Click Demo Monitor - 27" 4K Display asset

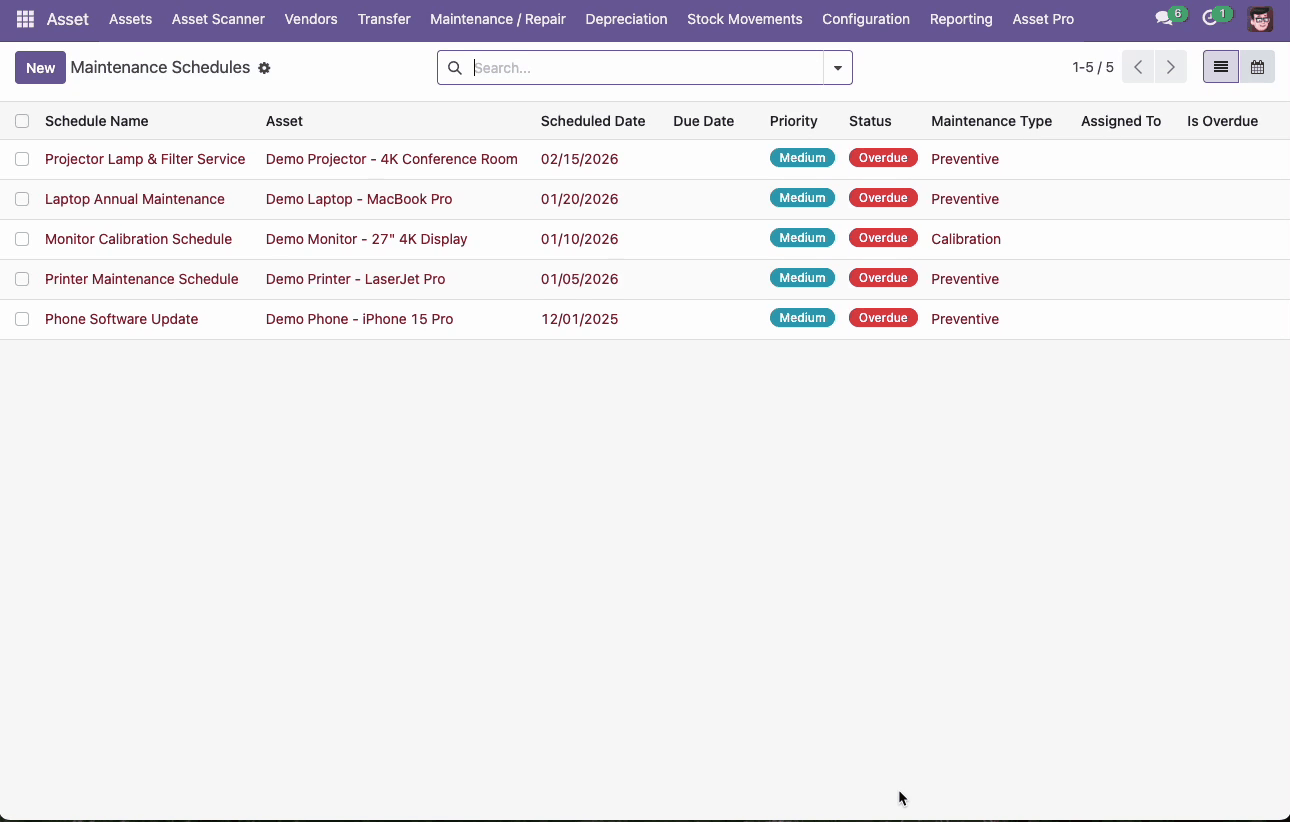pyautogui.click(x=367, y=239)
